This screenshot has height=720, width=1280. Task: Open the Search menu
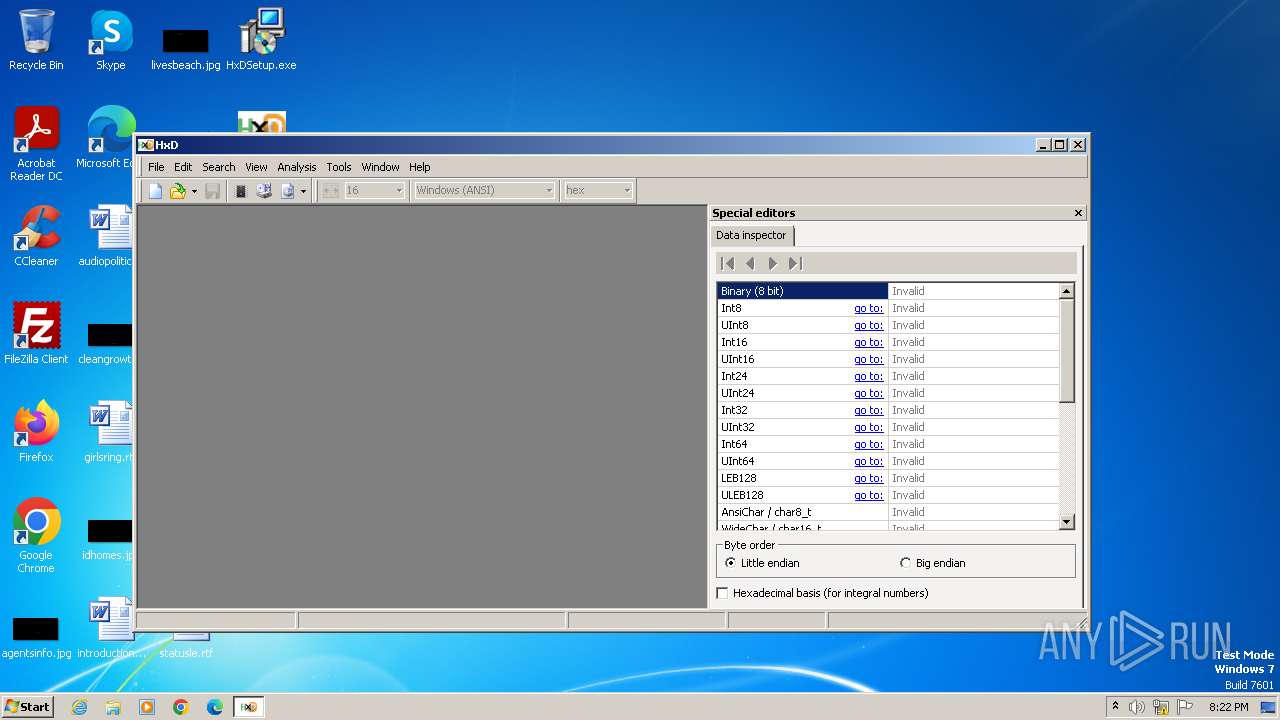[x=219, y=167]
